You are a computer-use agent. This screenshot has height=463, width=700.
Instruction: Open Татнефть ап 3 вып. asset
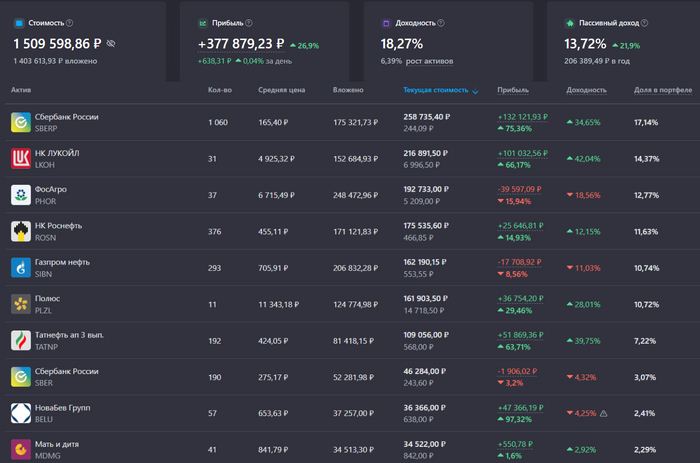[69, 334]
